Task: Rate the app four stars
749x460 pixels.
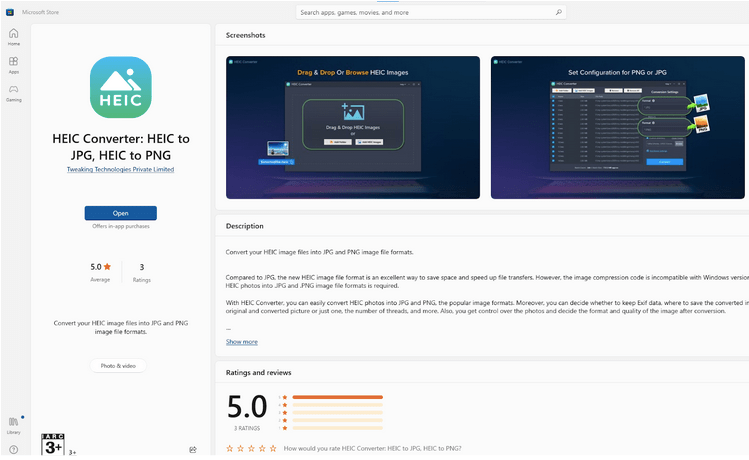Action: click(x=262, y=448)
